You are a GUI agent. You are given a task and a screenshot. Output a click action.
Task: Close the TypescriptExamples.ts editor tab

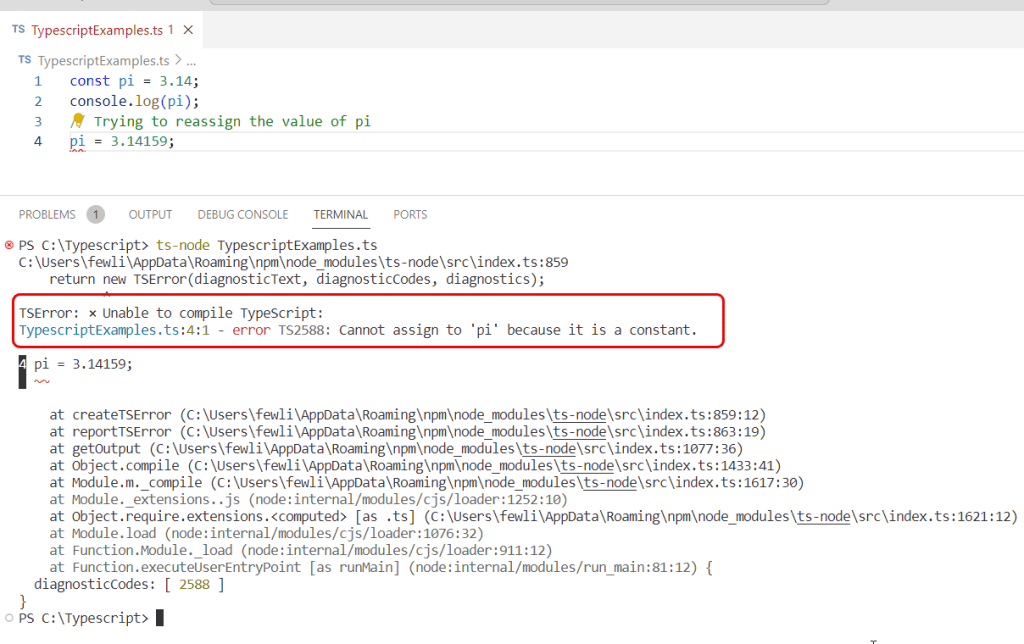pos(188,30)
